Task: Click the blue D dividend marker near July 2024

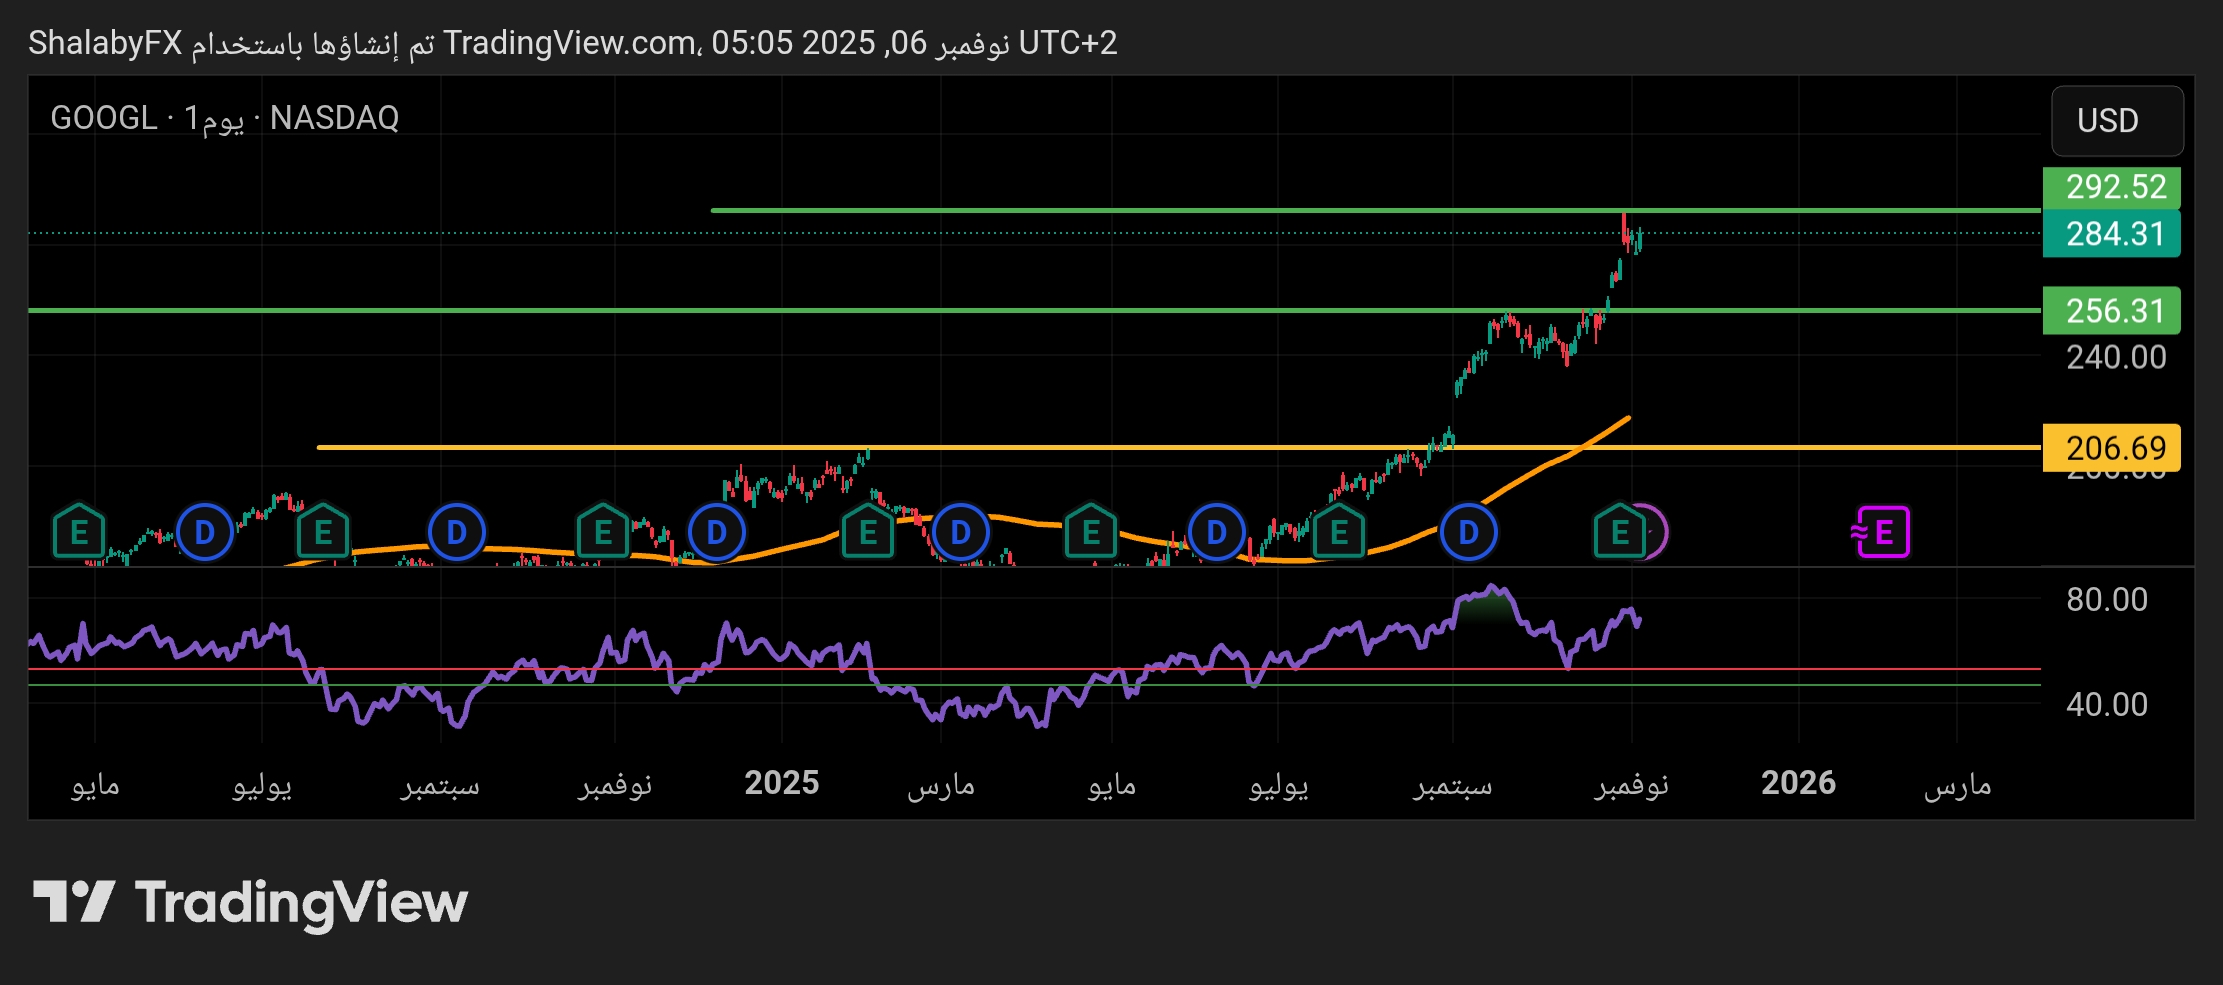Action: pos(205,533)
